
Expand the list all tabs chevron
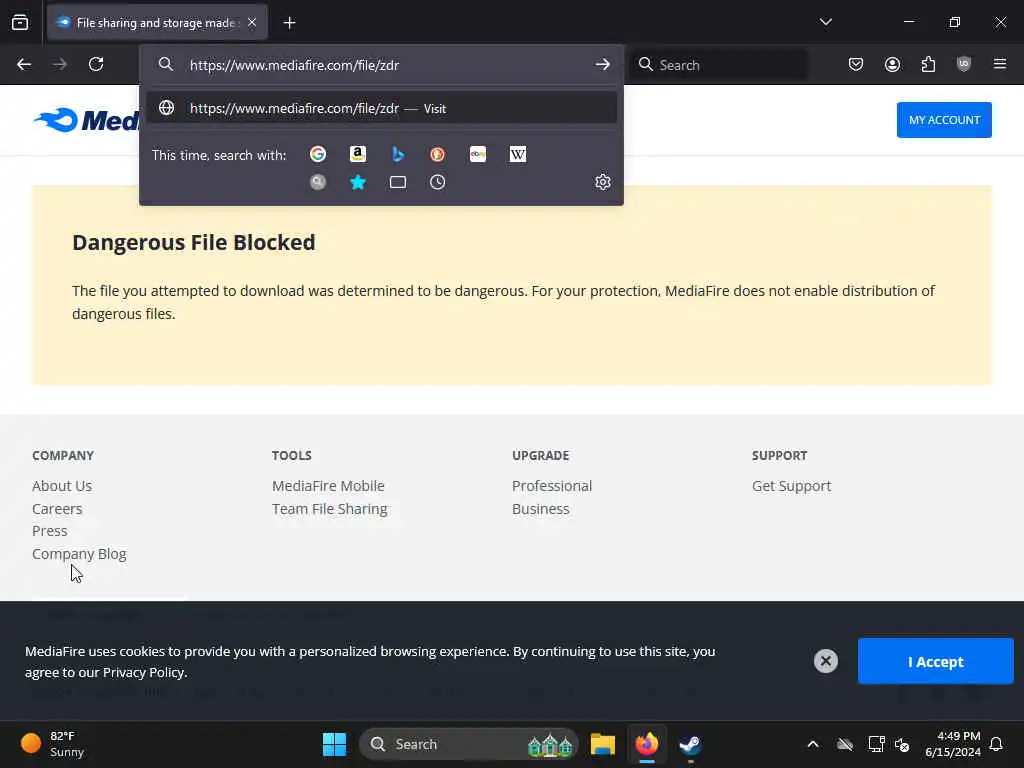pos(825,22)
